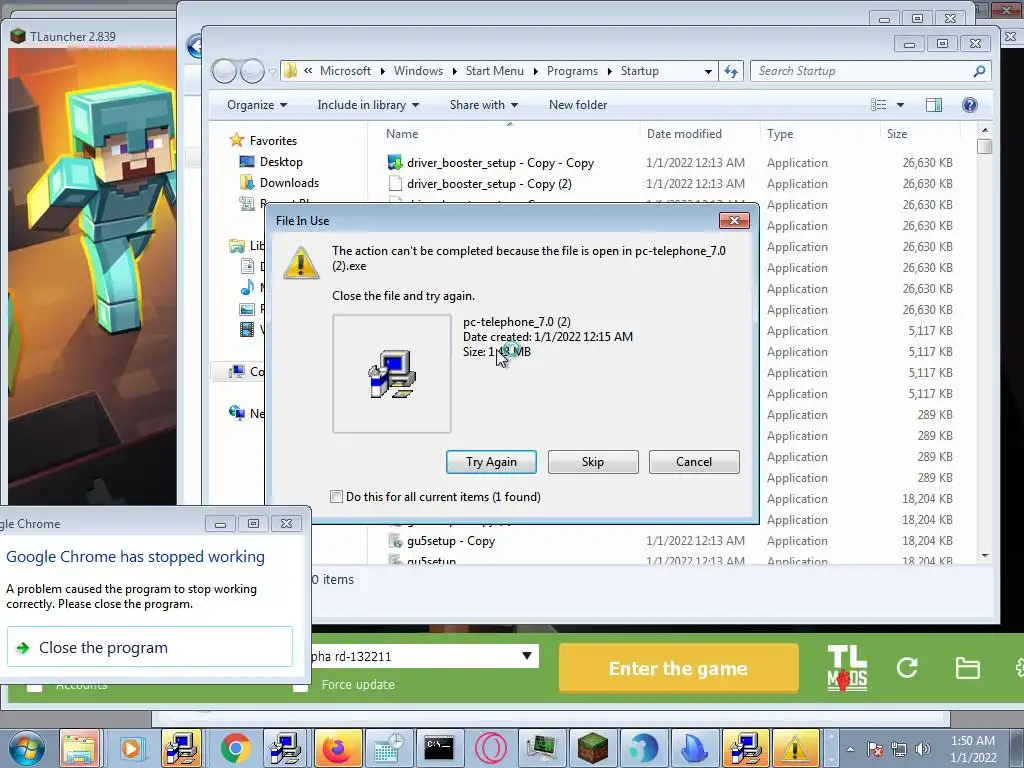The image size is (1024, 768).
Task: Click the change view icon
Action: (x=879, y=105)
